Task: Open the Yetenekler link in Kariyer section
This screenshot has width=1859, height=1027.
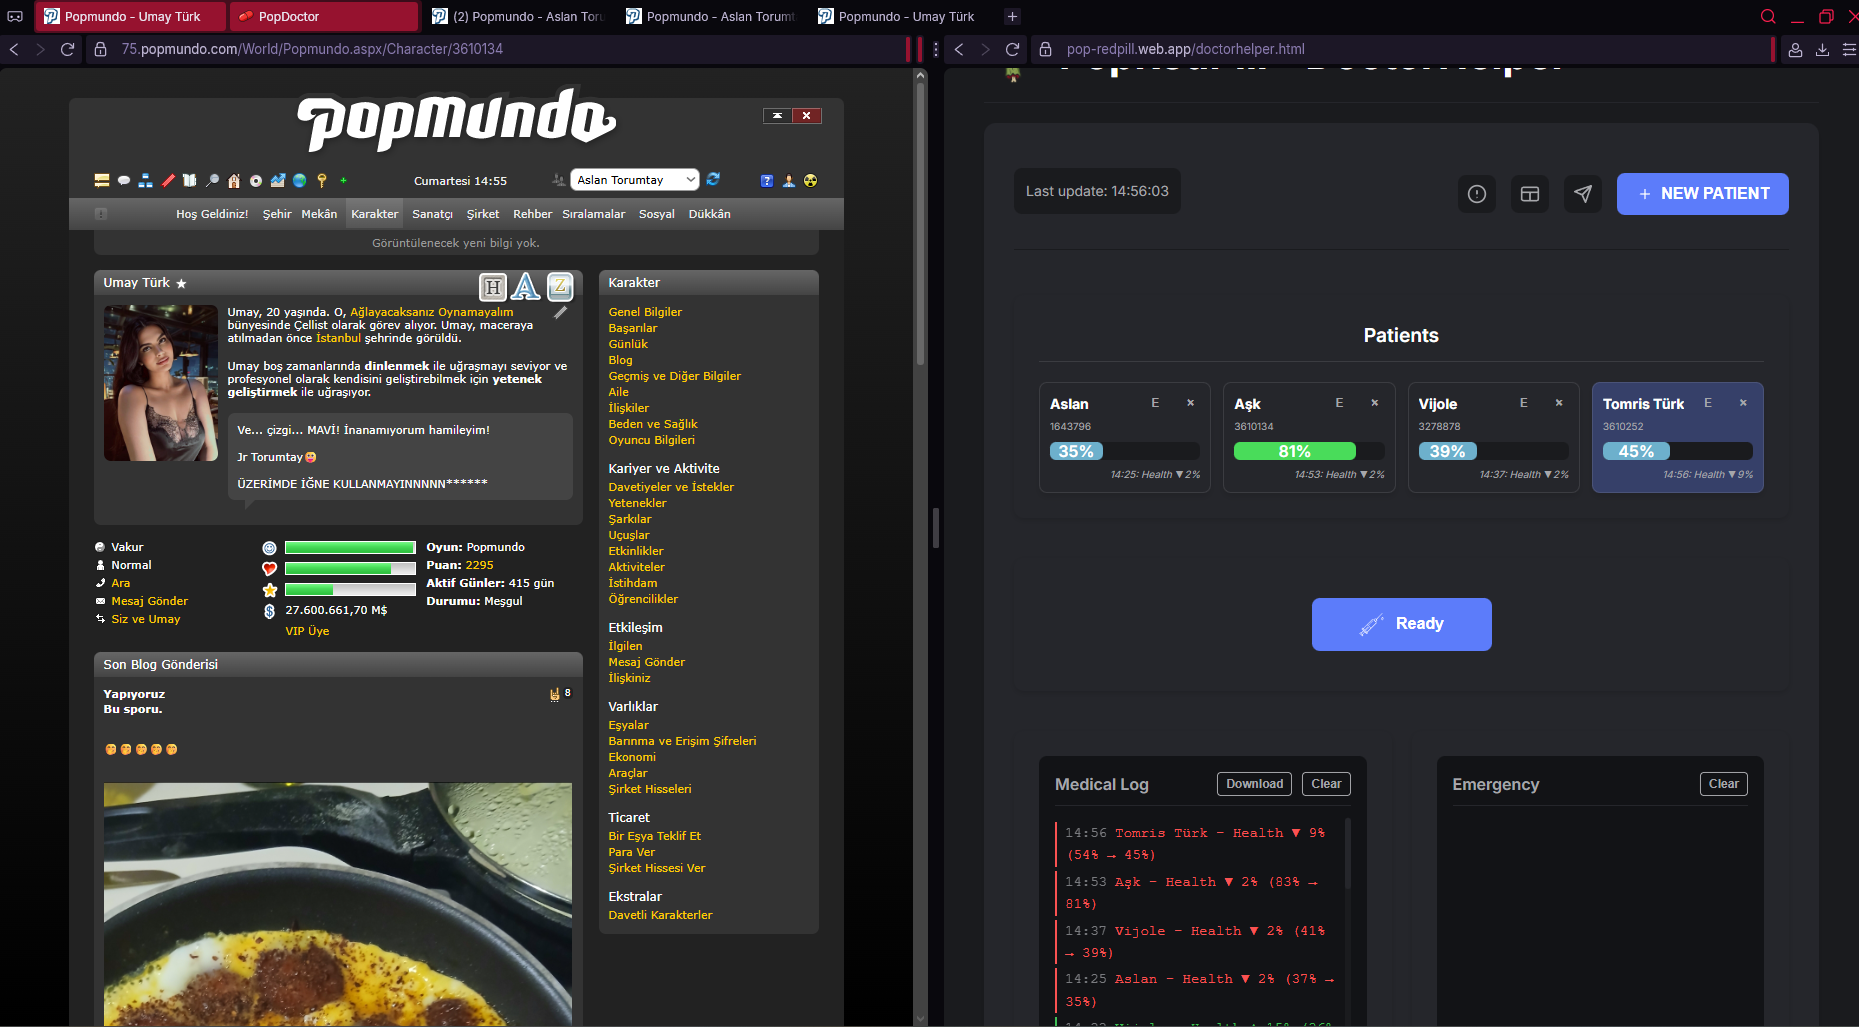Action: point(637,503)
